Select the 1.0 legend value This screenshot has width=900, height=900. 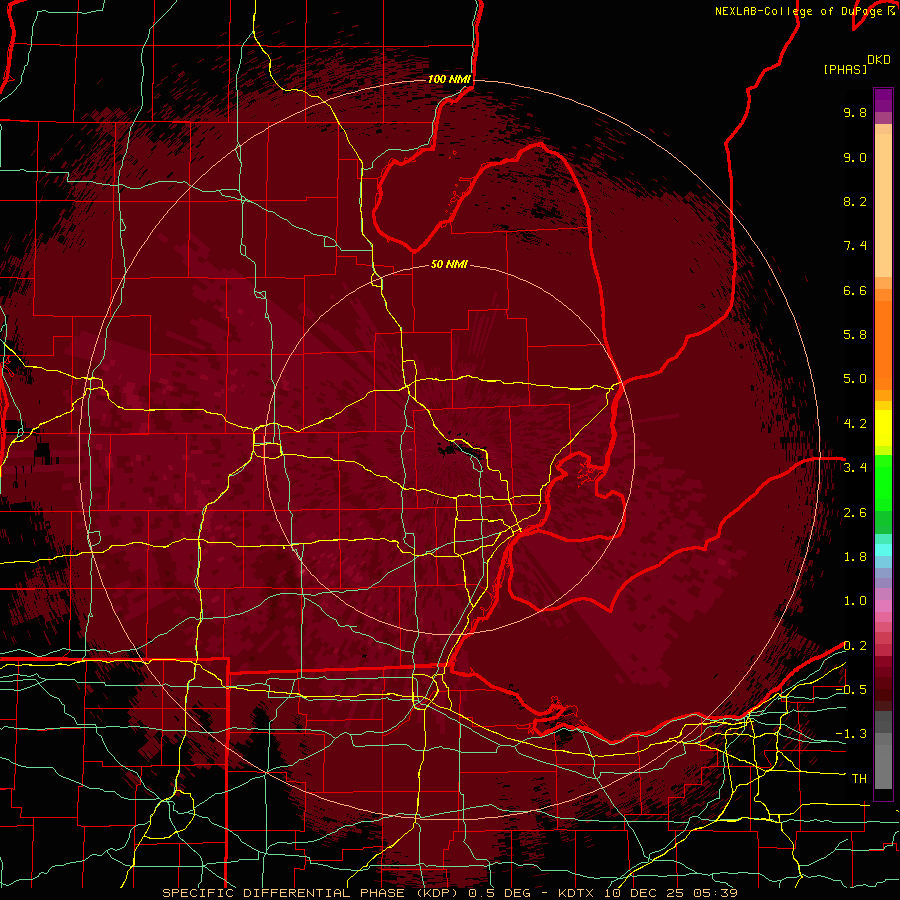pos(855,602)
